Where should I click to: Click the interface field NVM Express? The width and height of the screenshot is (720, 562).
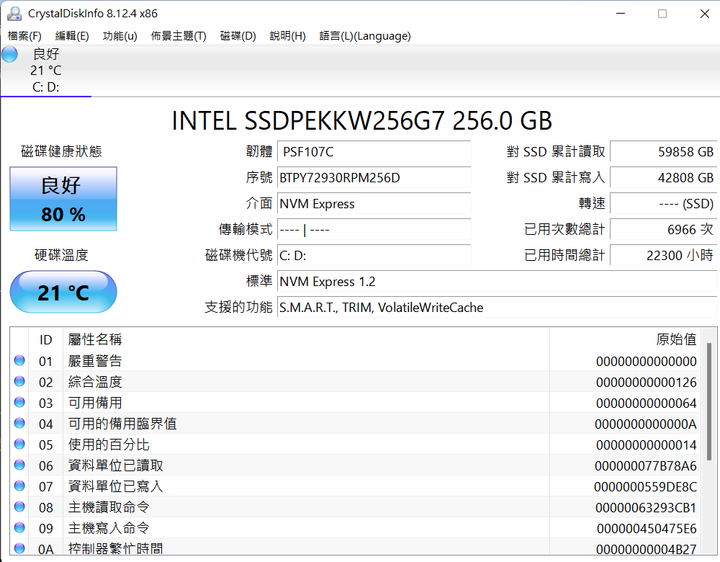374,204
